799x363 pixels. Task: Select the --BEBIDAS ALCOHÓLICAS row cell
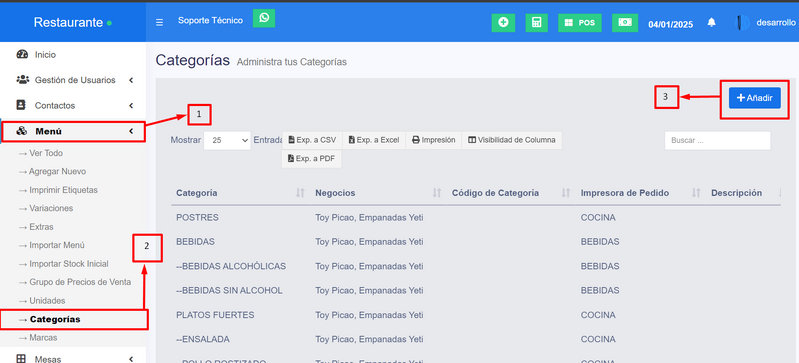(231, 266)
